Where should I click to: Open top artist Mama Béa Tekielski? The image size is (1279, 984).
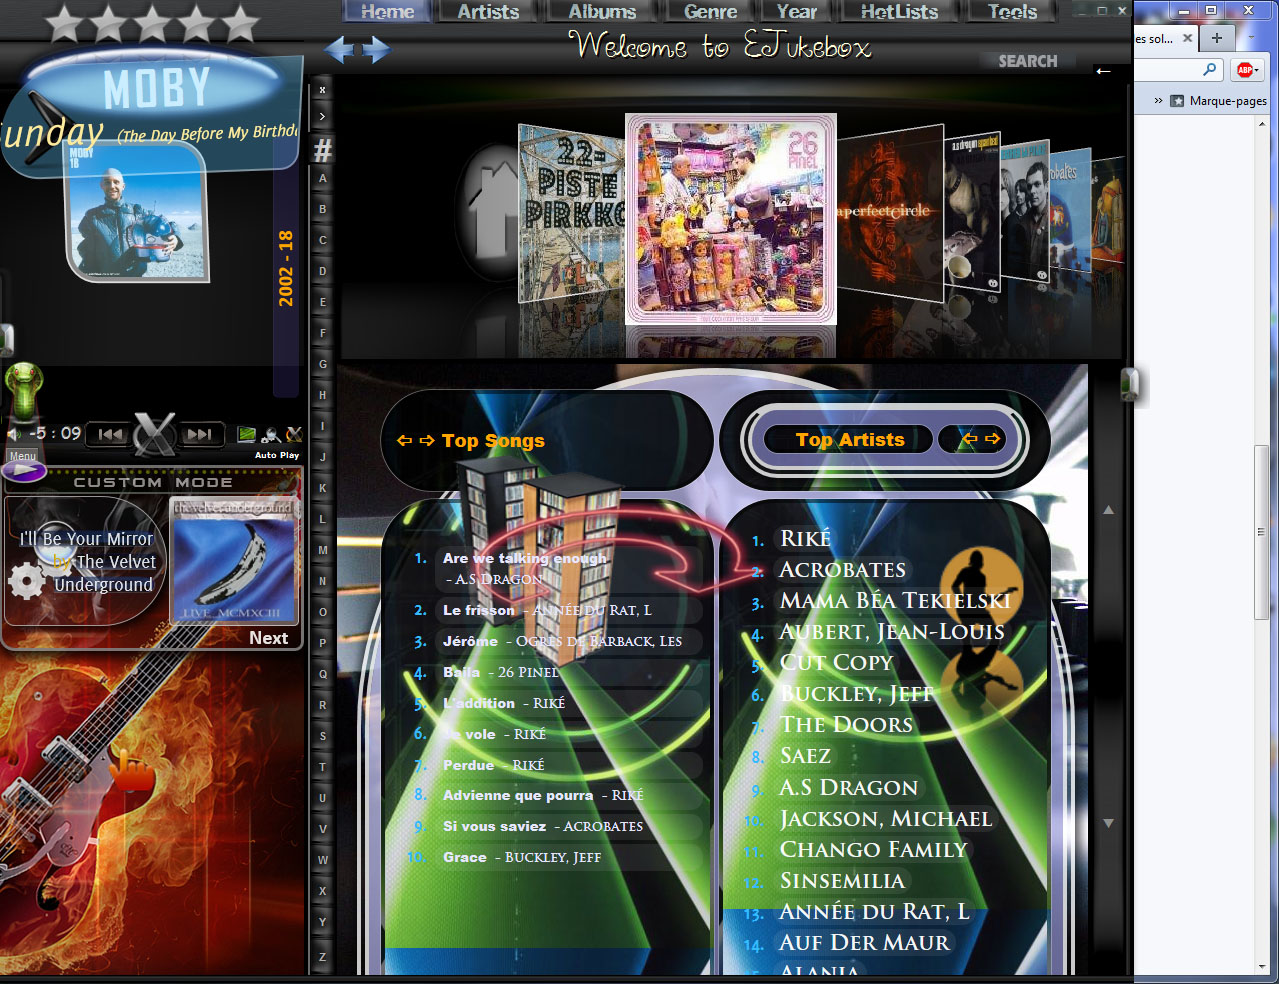[x=895, y=601]
